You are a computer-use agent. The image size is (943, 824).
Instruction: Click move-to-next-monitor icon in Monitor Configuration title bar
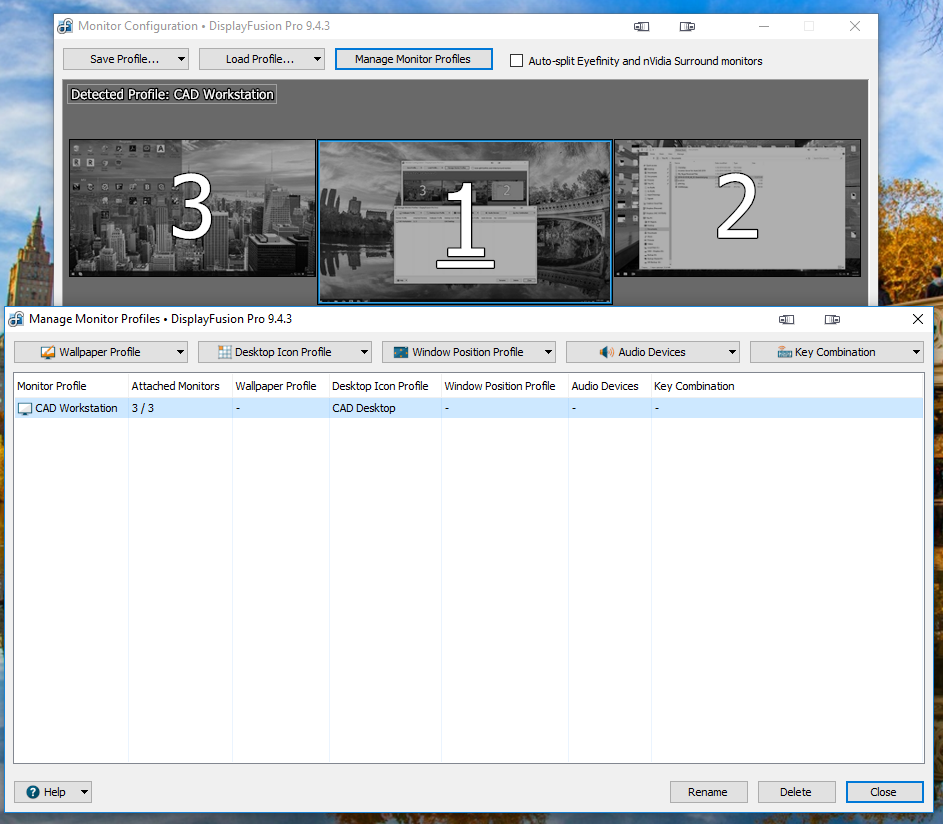[x=641, y=27]
